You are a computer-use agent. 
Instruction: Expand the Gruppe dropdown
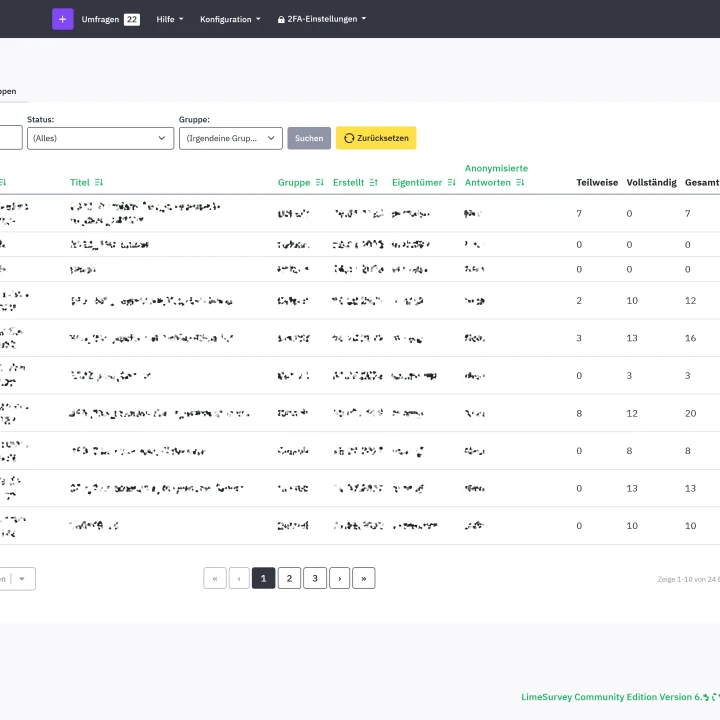[x=231, y=138]
